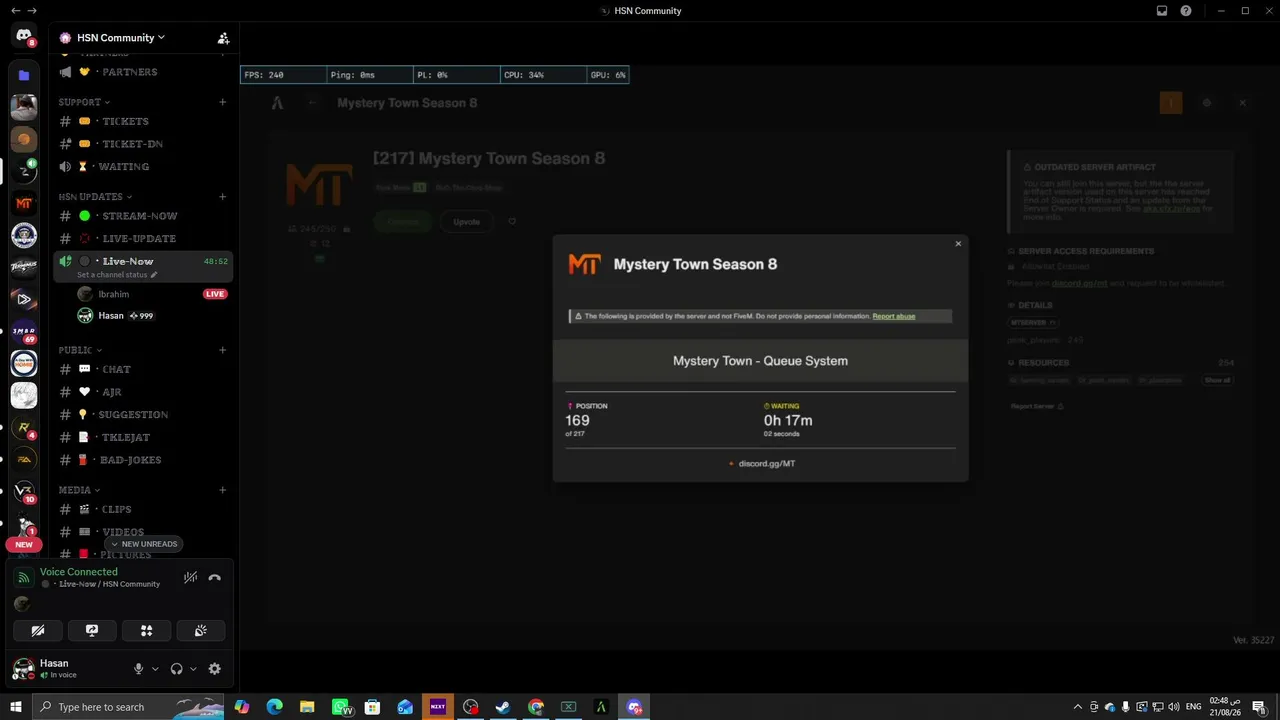Jump to NEW UNREADS in channel list
This screenshot has width=1280, height=720.
pos(143,544)
